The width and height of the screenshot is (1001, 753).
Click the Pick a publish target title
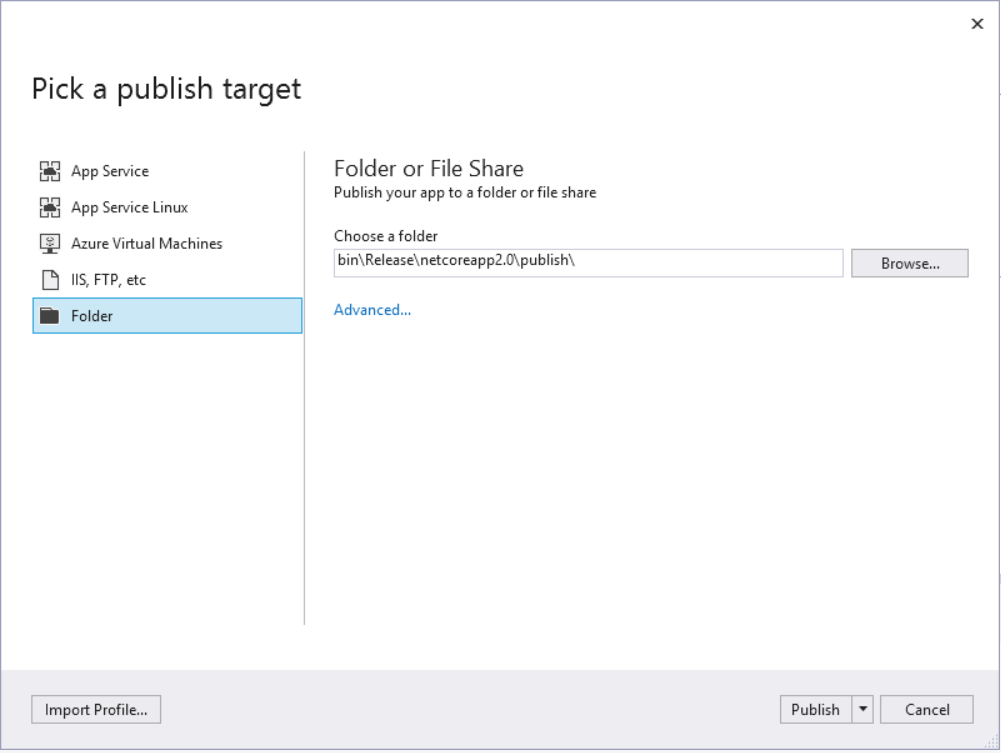click(166, 89)
